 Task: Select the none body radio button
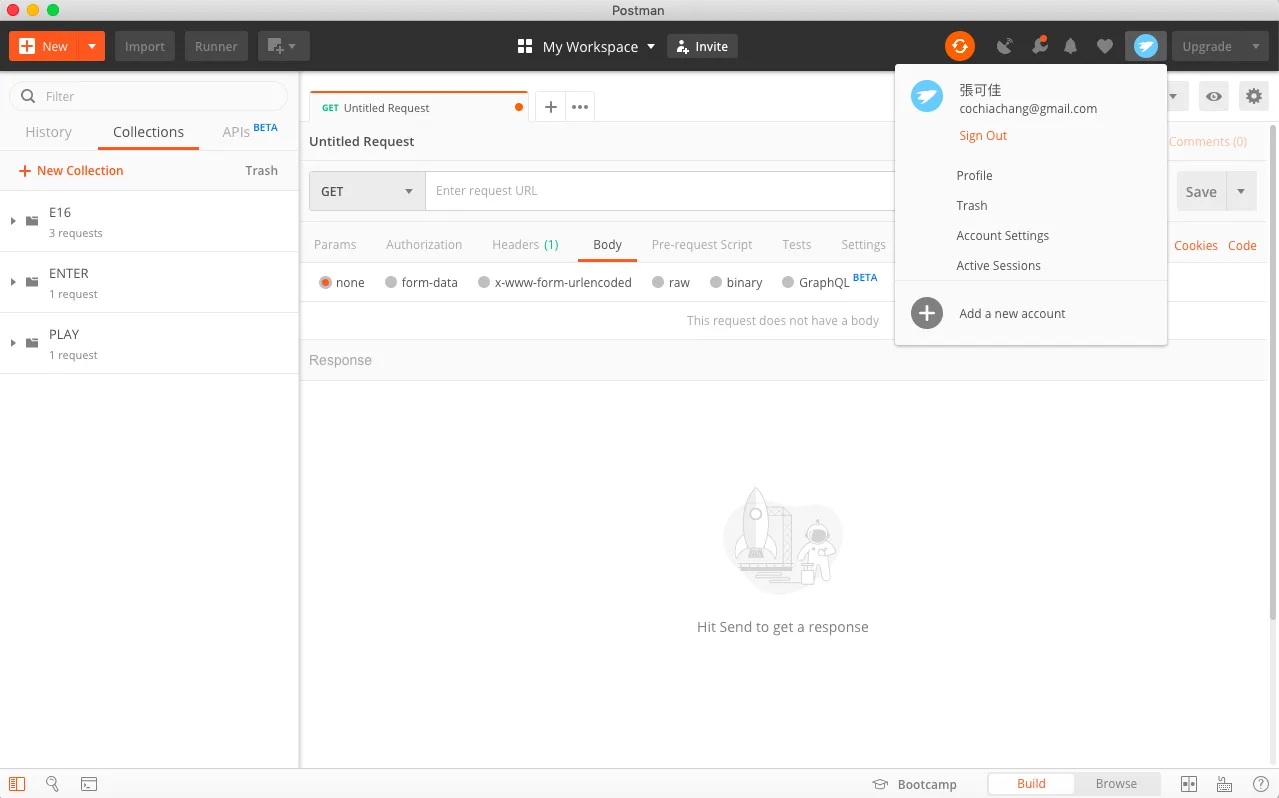[325, 282]
